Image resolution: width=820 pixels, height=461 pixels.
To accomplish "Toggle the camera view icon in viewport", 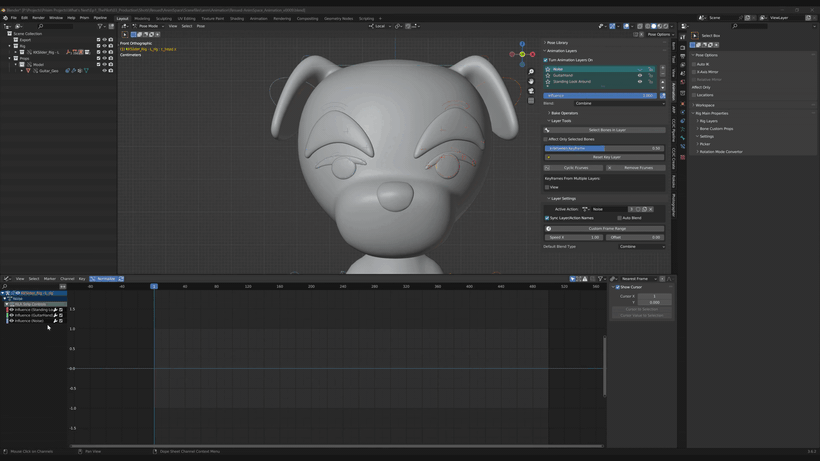I will tap(532, 91).
